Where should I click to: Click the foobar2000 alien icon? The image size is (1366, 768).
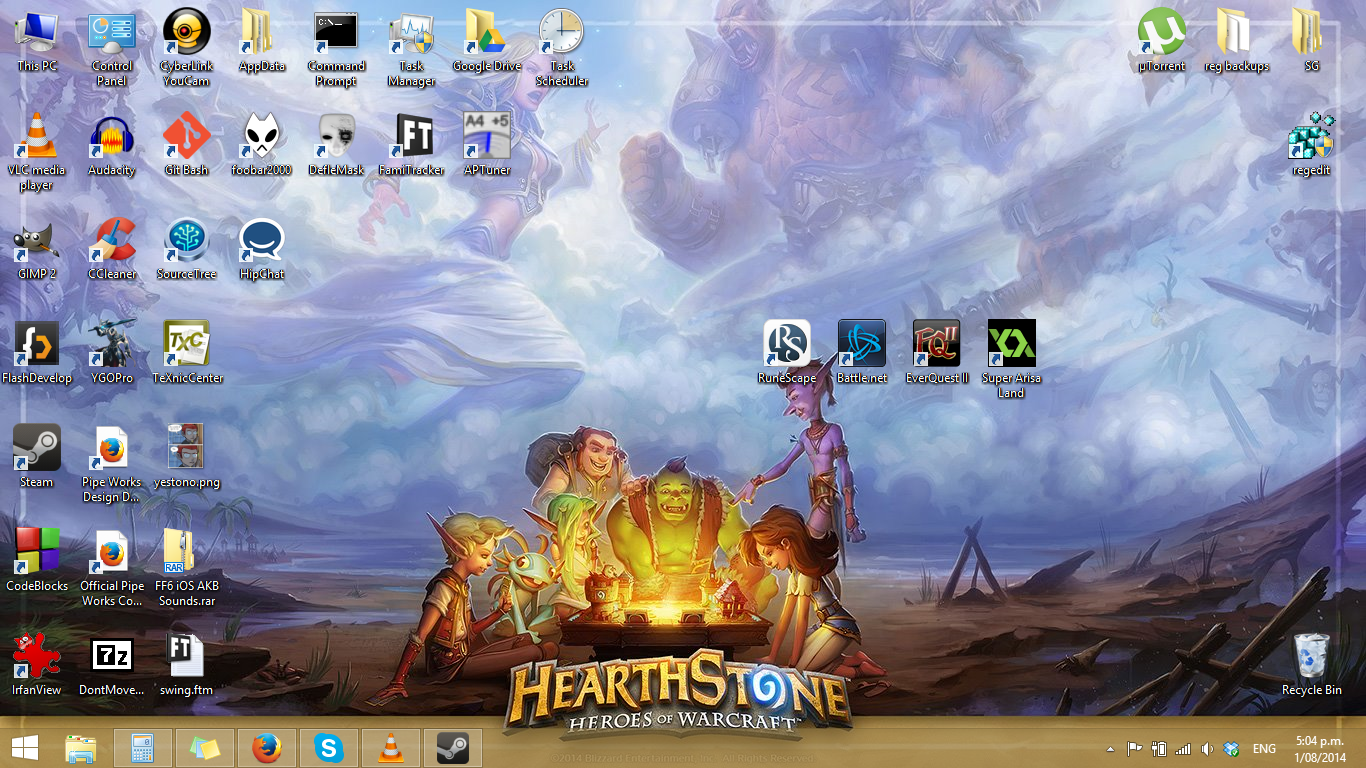click(x=262, y=145)
